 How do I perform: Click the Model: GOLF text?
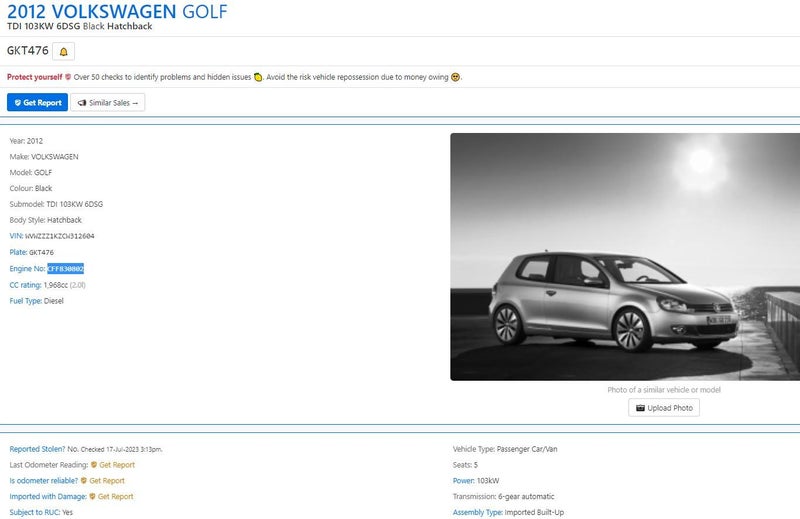click(31, 172)
